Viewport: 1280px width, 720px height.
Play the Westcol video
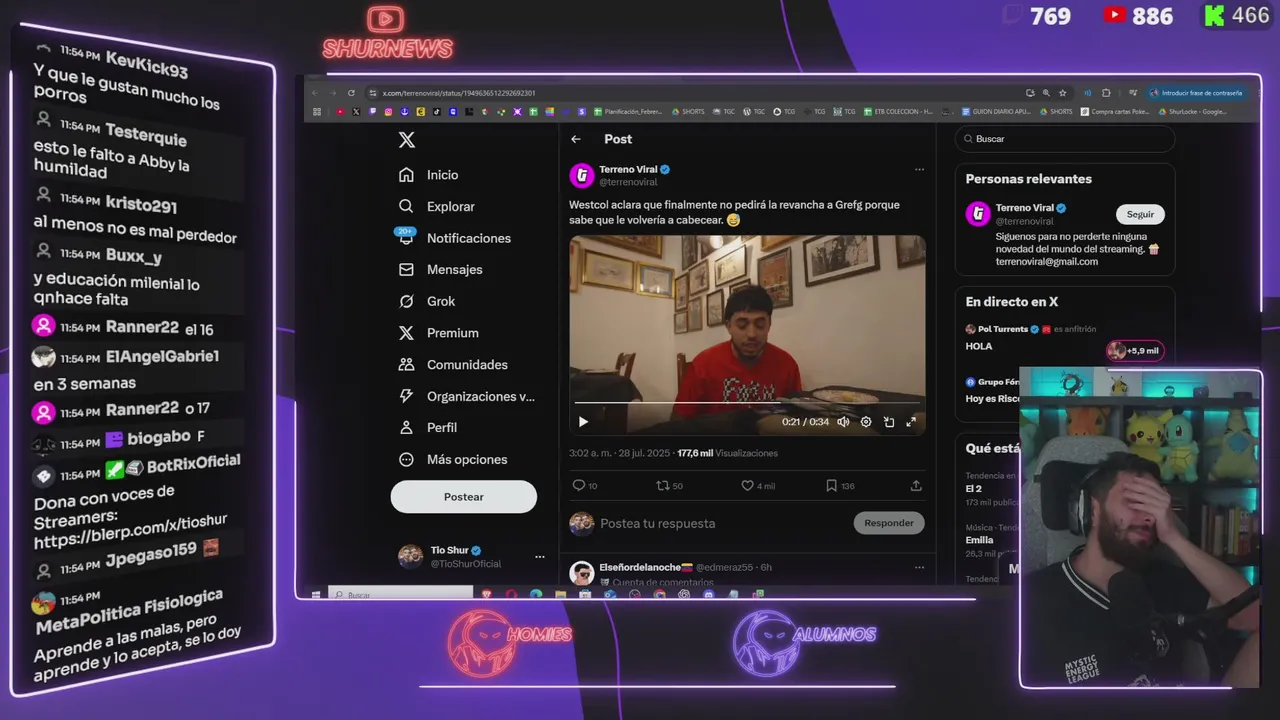tap(583, 422)
